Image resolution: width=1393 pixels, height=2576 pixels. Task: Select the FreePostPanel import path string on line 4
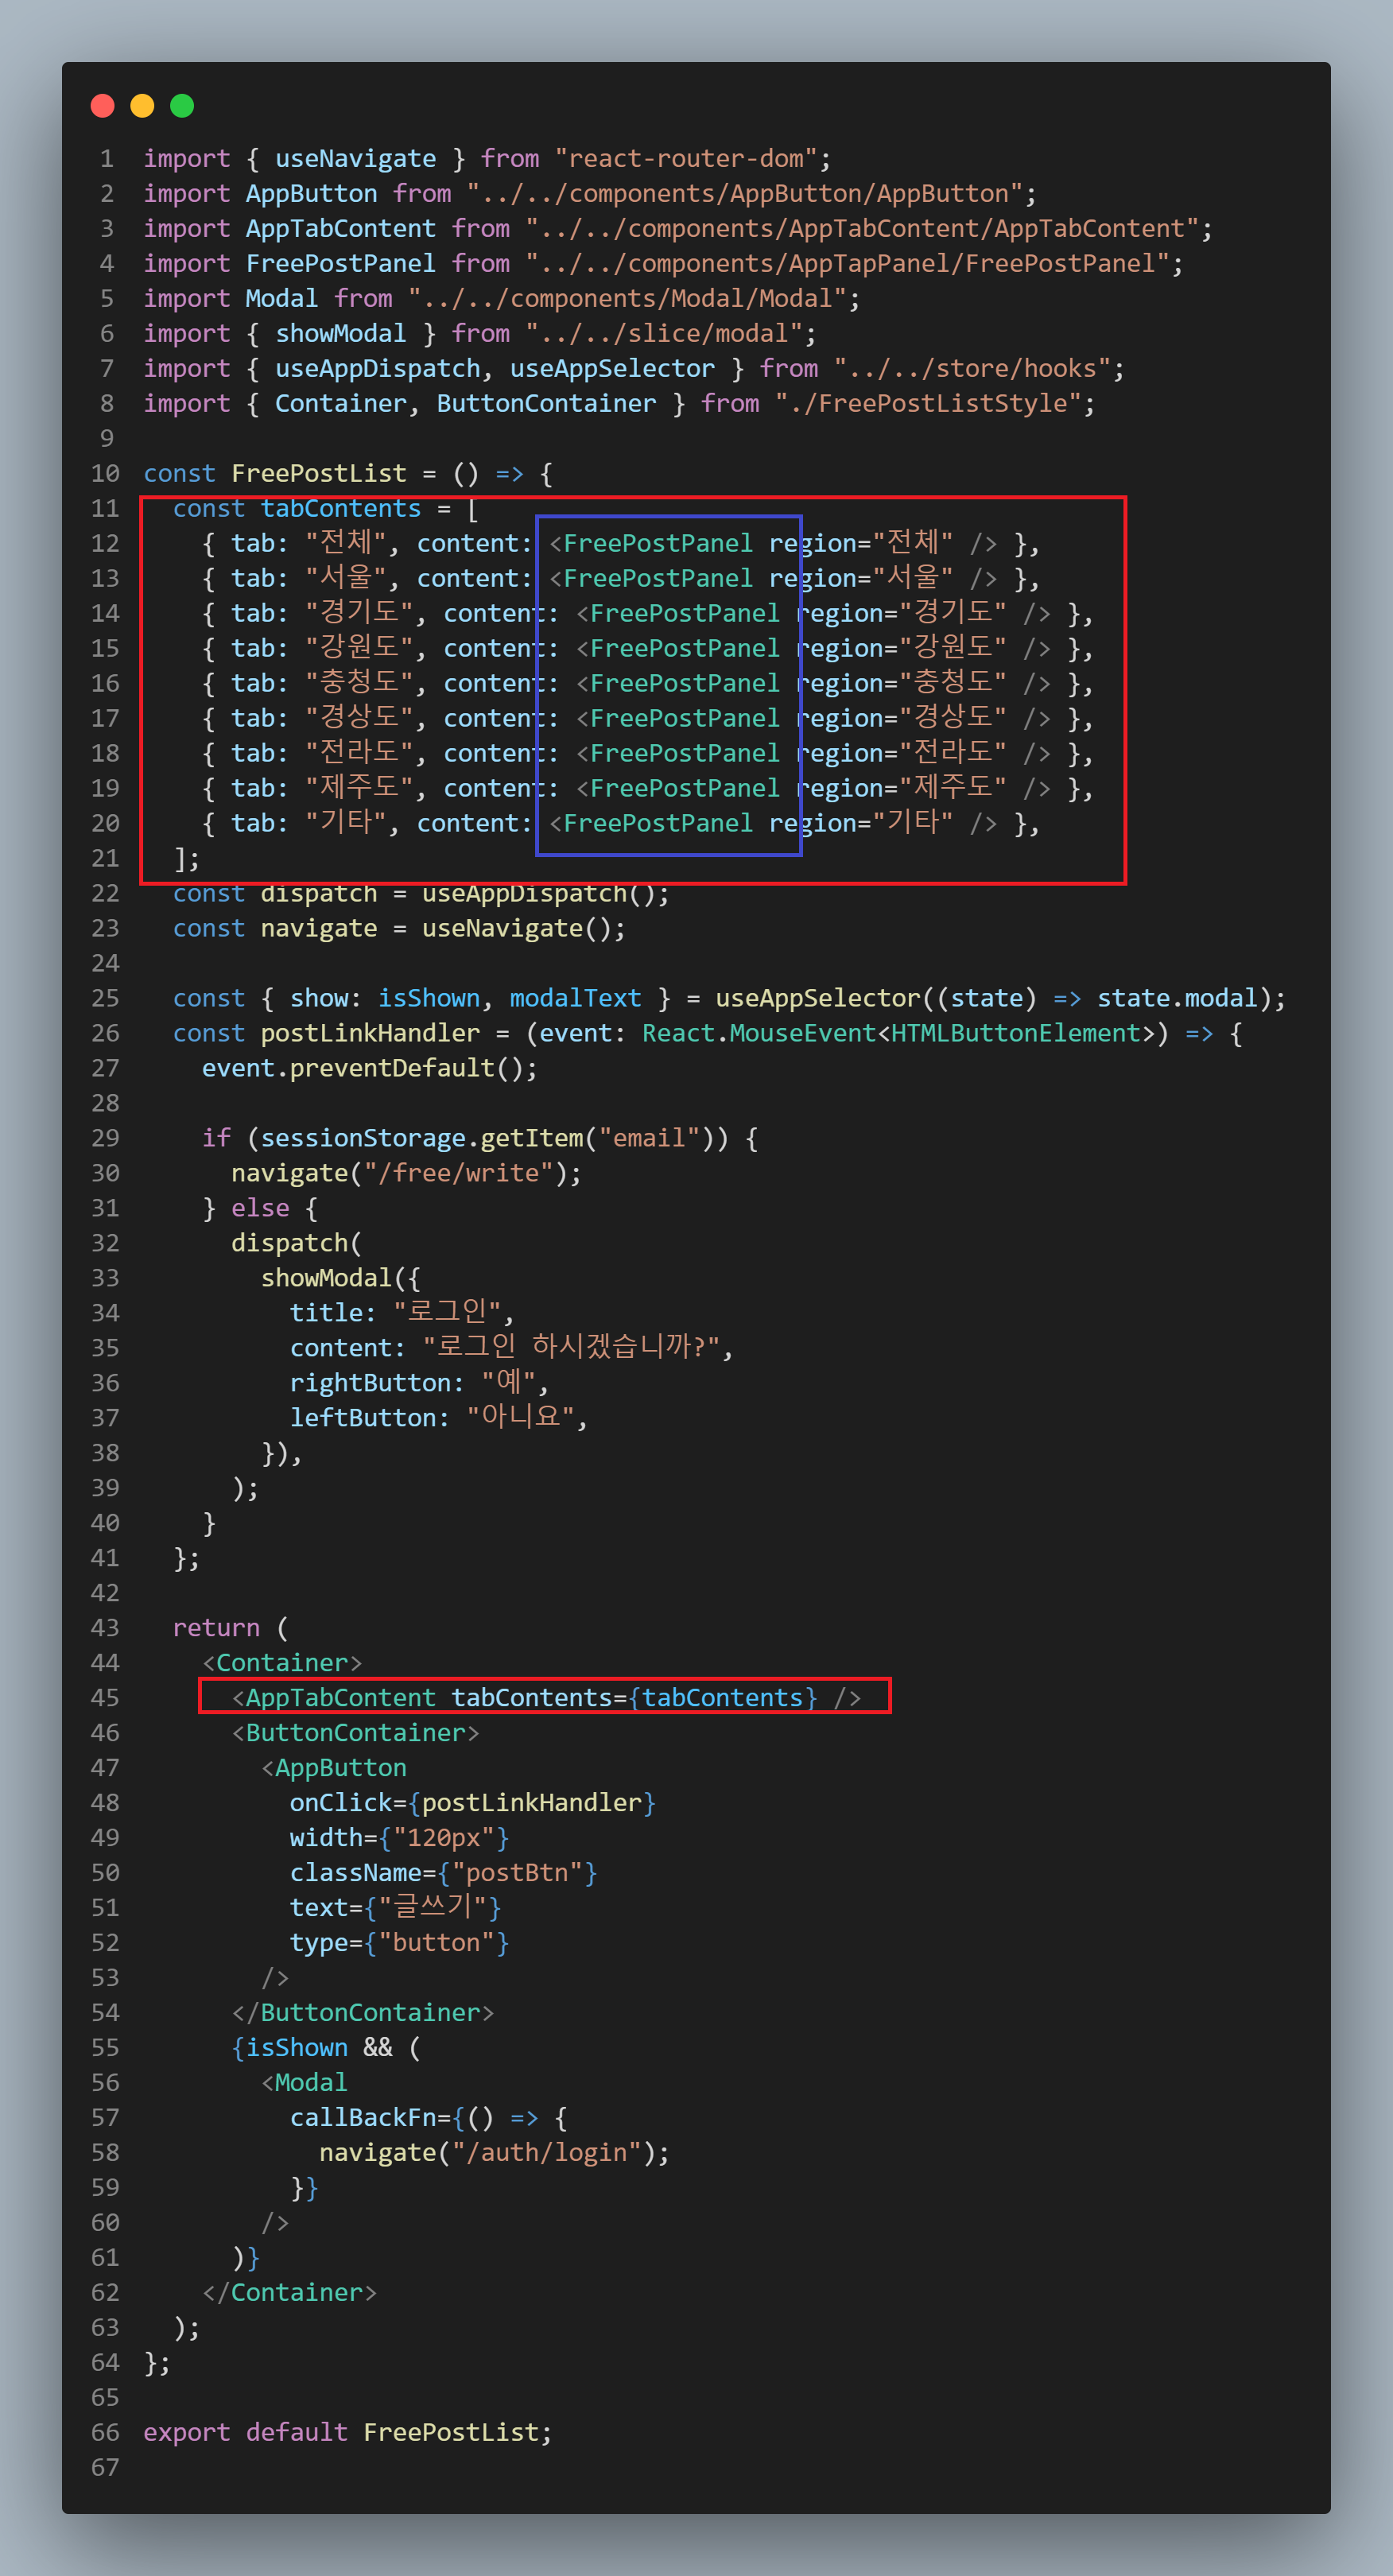point(847,264)
